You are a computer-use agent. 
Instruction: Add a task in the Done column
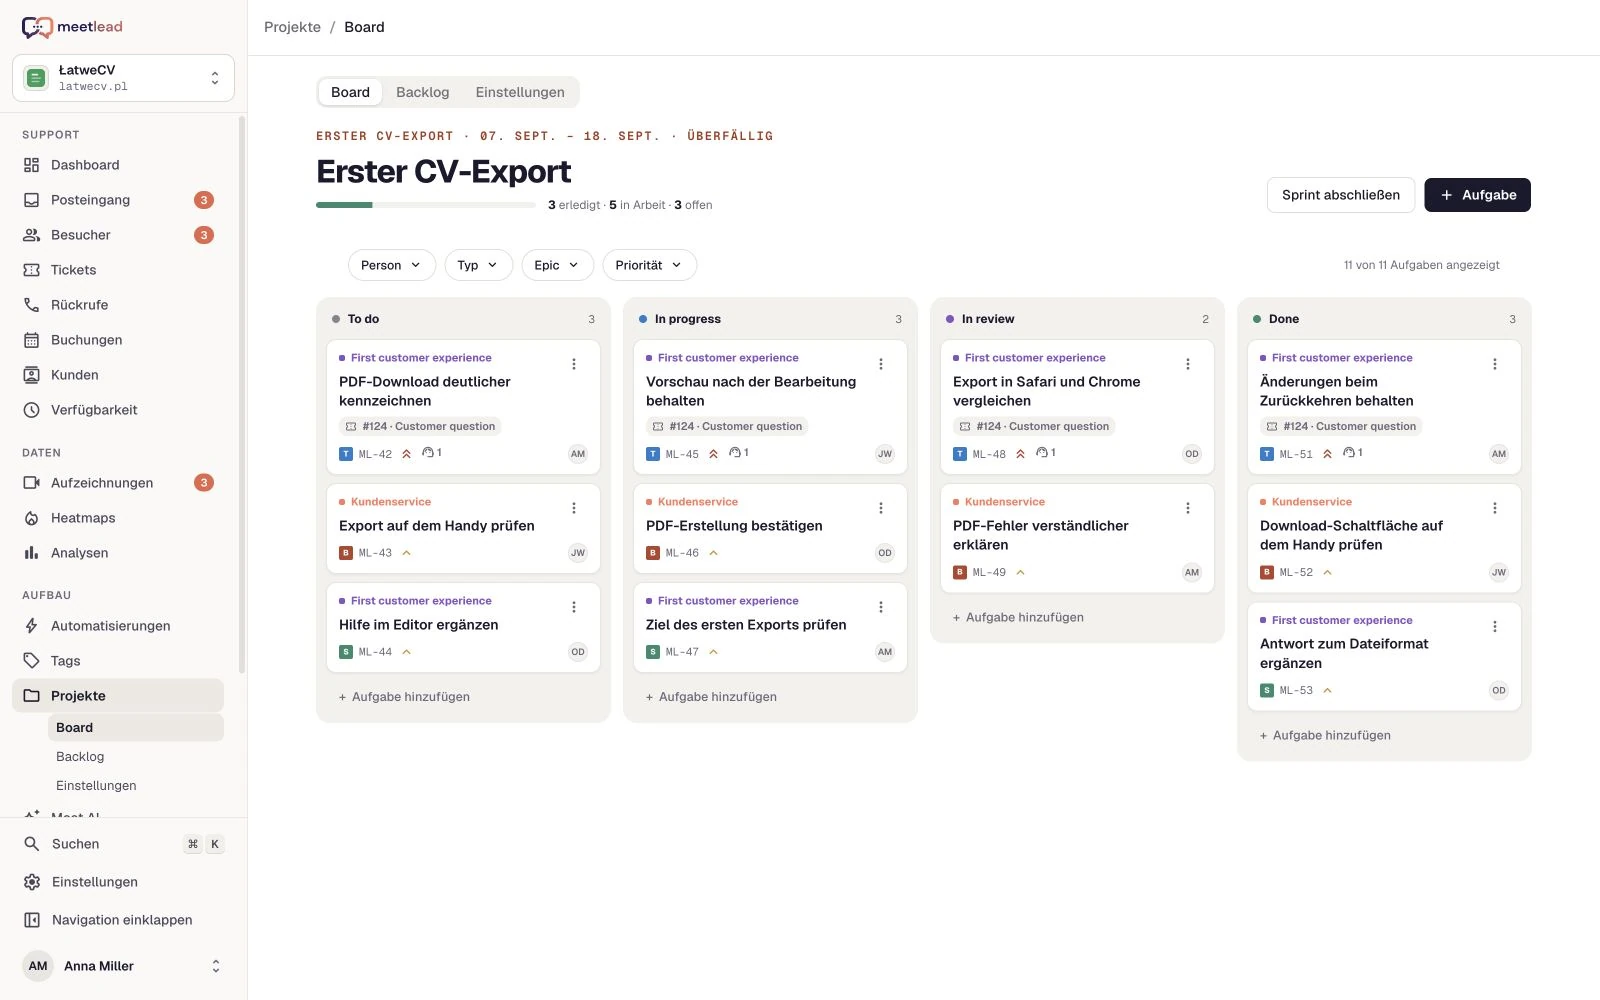[x=1325, y=736]
